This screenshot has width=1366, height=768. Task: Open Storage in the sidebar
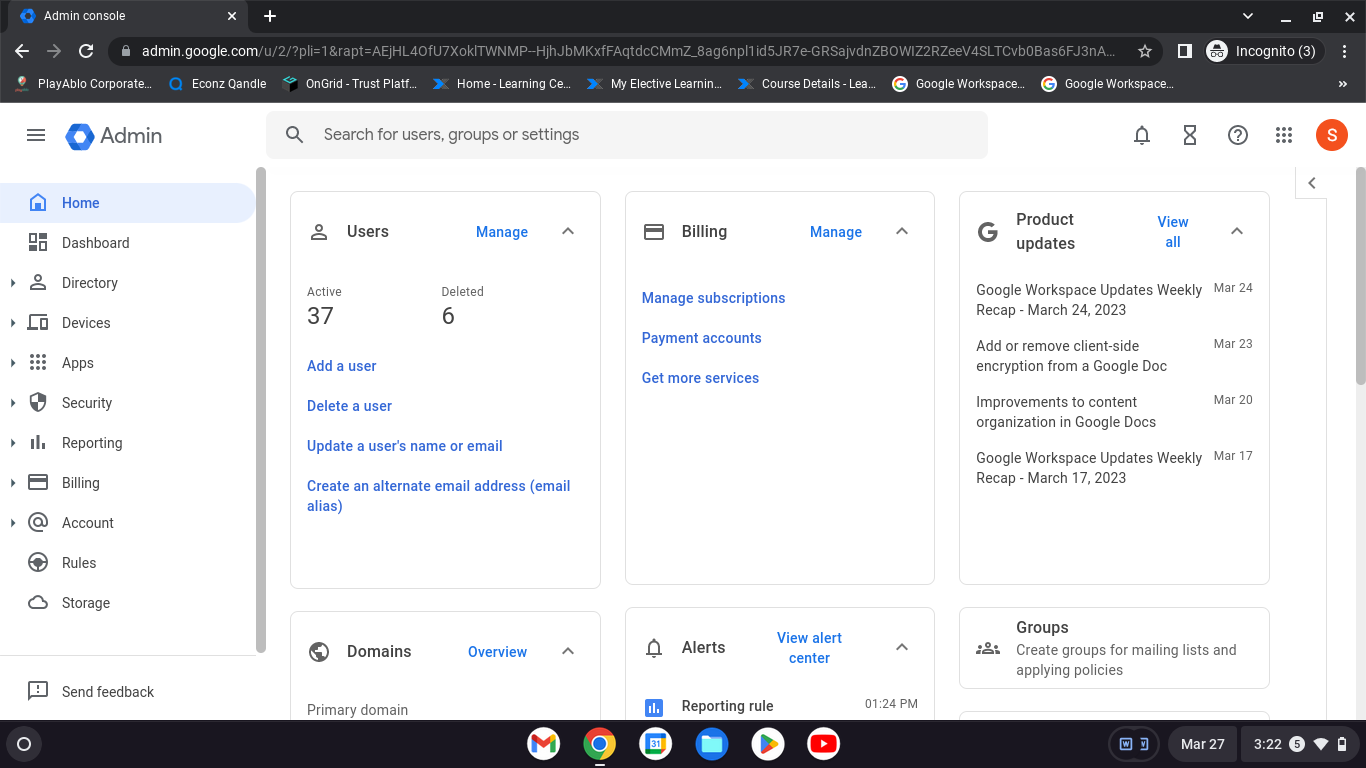(x=128, y=603)
